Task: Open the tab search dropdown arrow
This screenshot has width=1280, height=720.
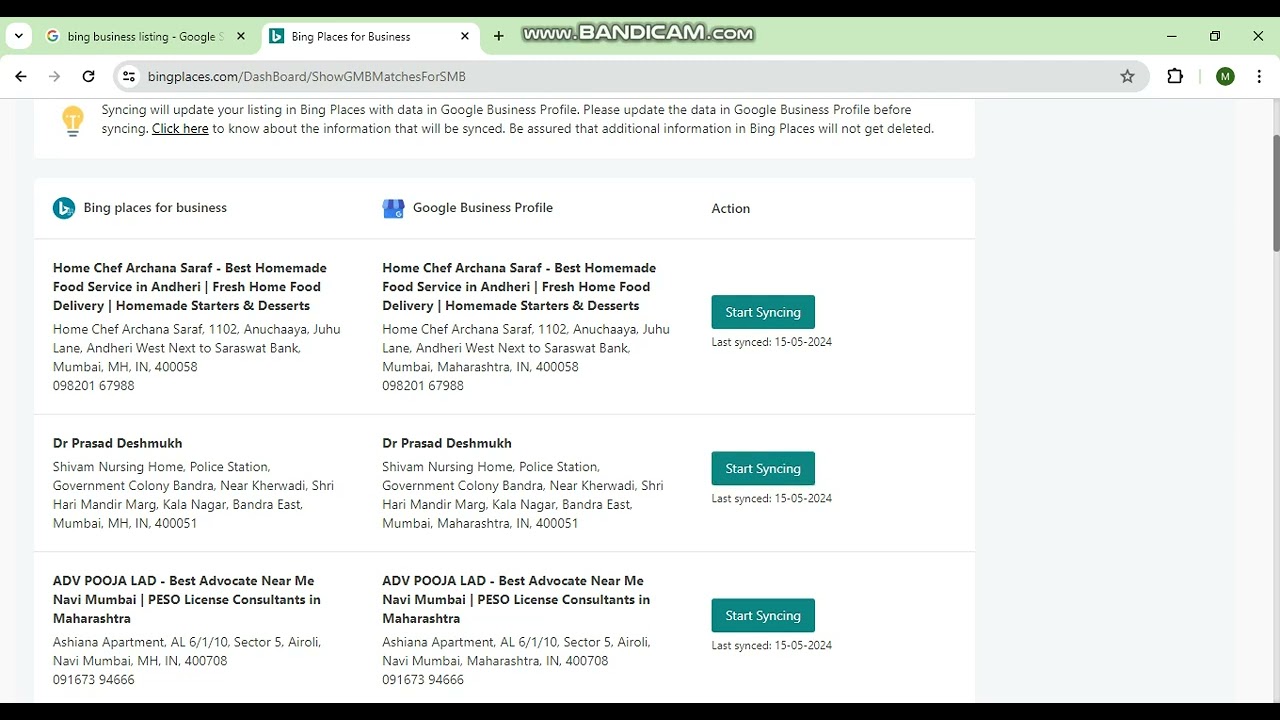Action: [18, 36]
